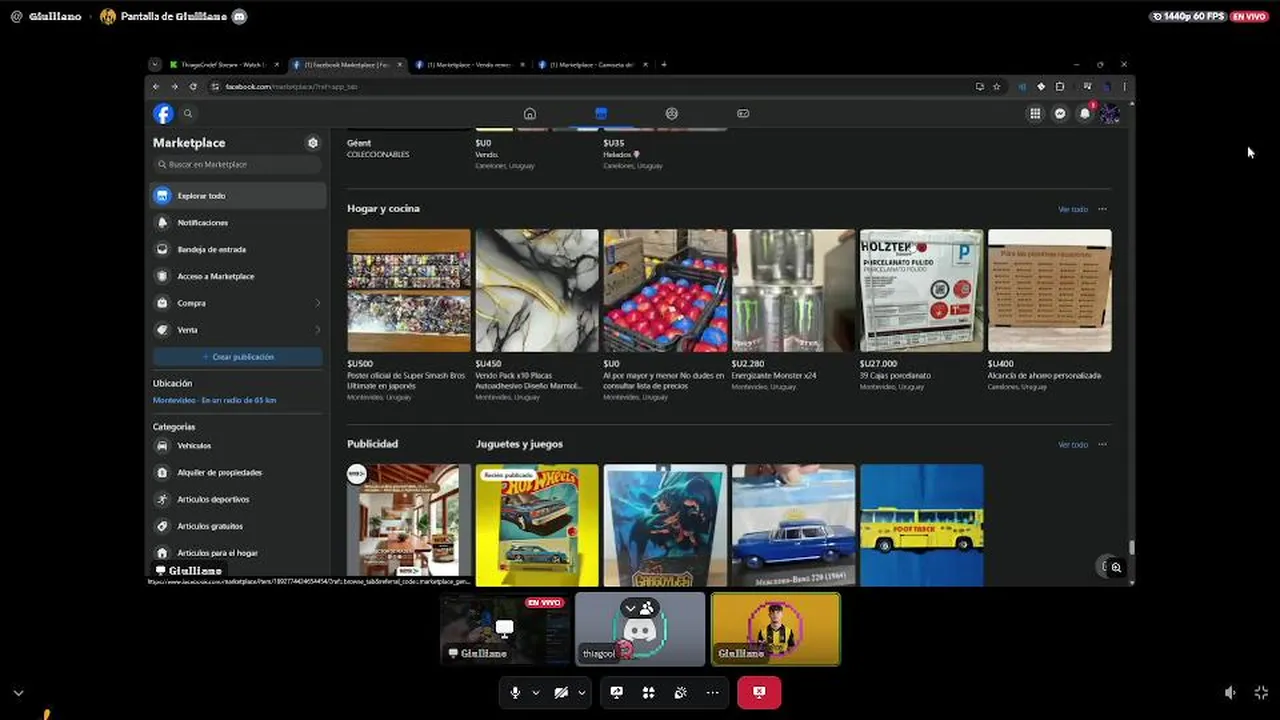Click Ver todo for Juguetes y juegos
Image resolution: width=1280 pixels, height=720 pixels.
tap(1072, 444)
